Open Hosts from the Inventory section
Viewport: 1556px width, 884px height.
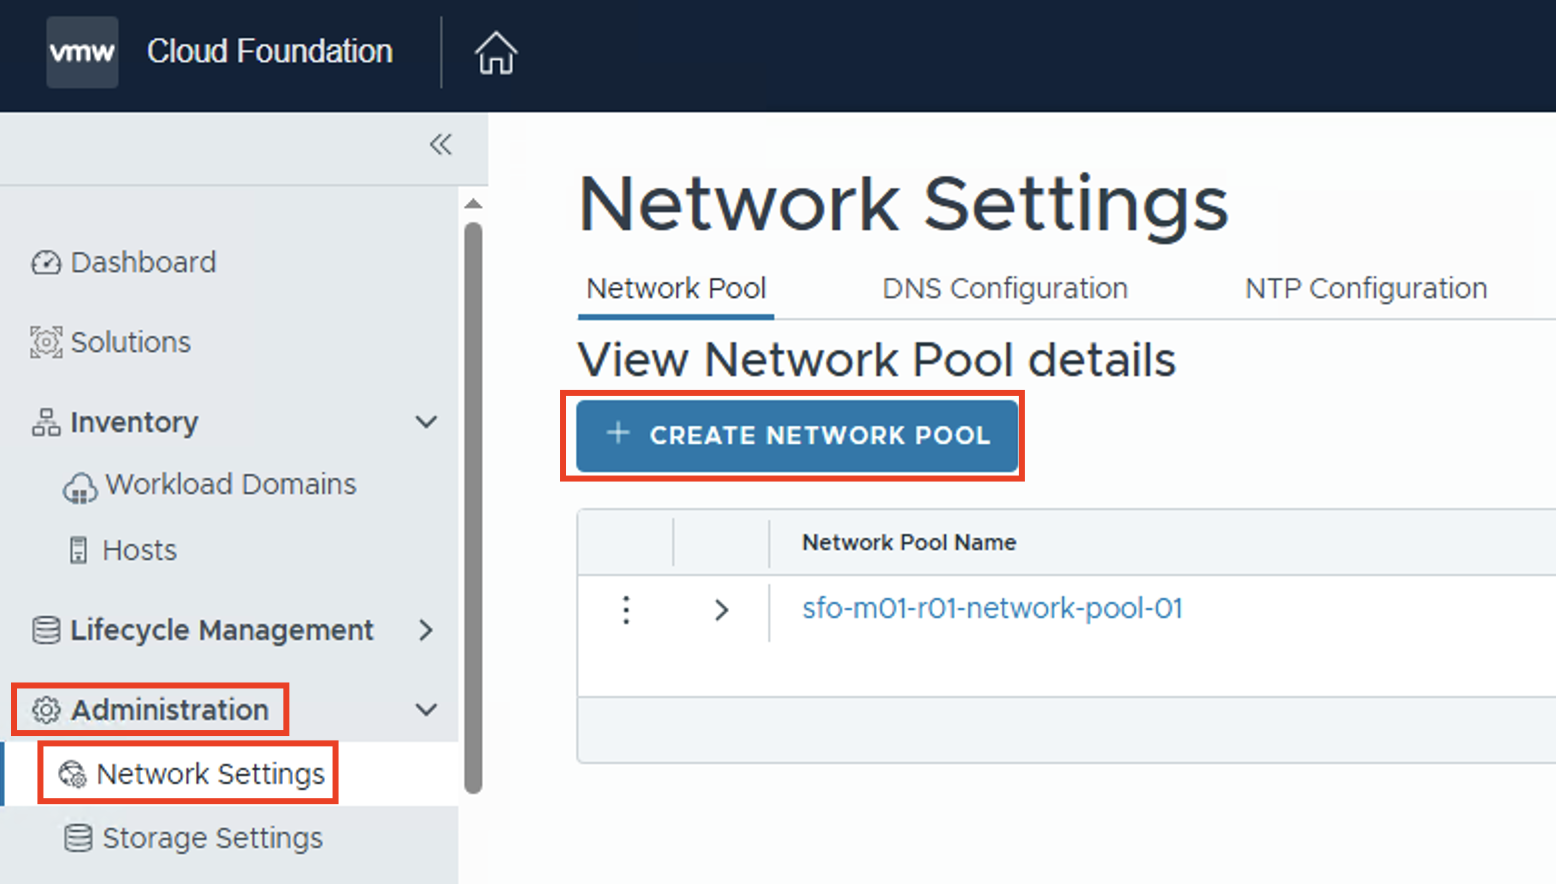tap(139, 550)
